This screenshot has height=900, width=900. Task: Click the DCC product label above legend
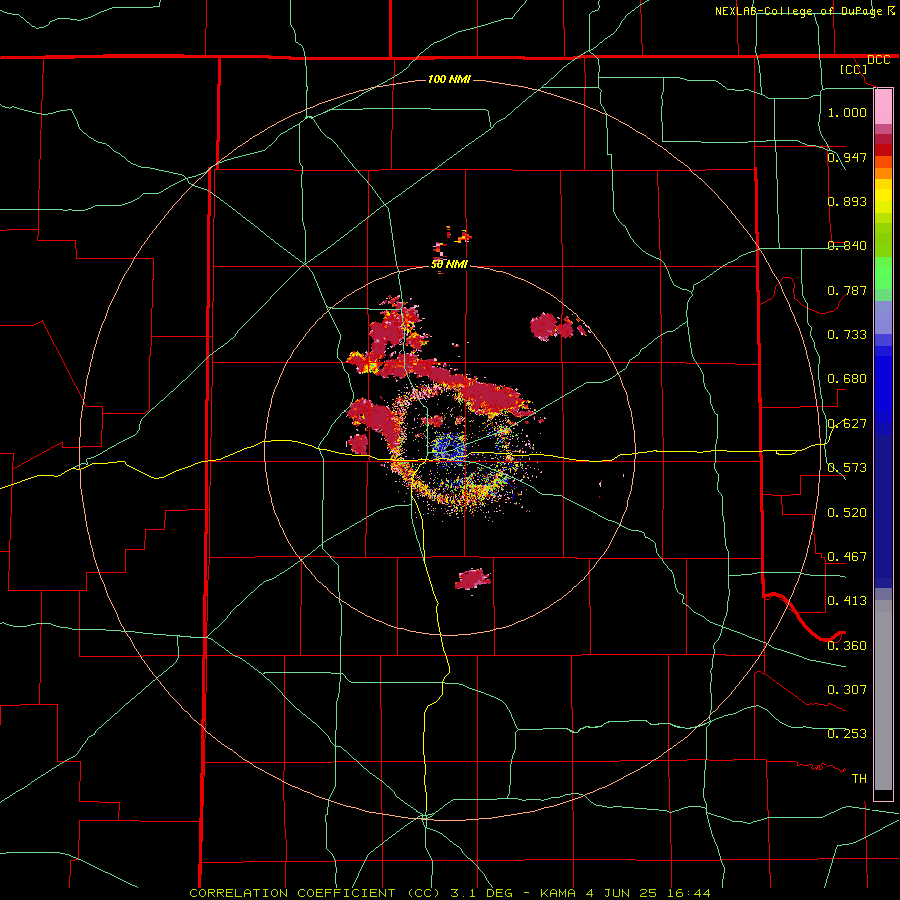point(878,60)
